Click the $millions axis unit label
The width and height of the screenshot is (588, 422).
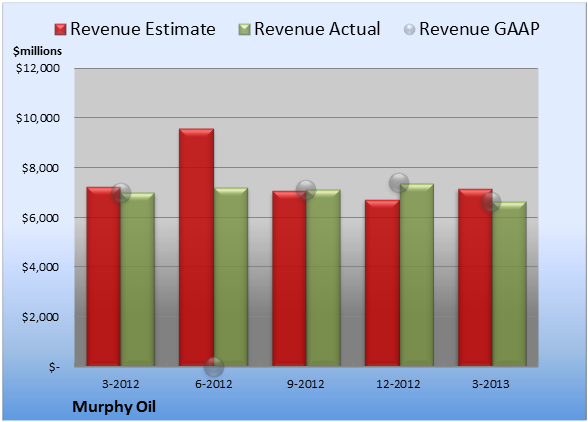(x=37, y=51)
